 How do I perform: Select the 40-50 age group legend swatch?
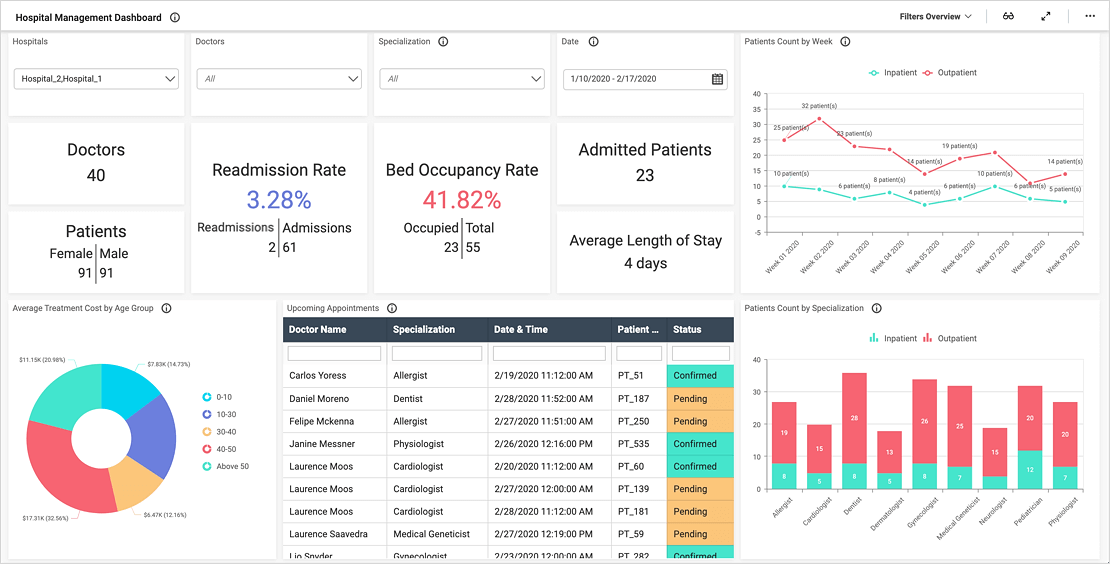pos(207,449)
